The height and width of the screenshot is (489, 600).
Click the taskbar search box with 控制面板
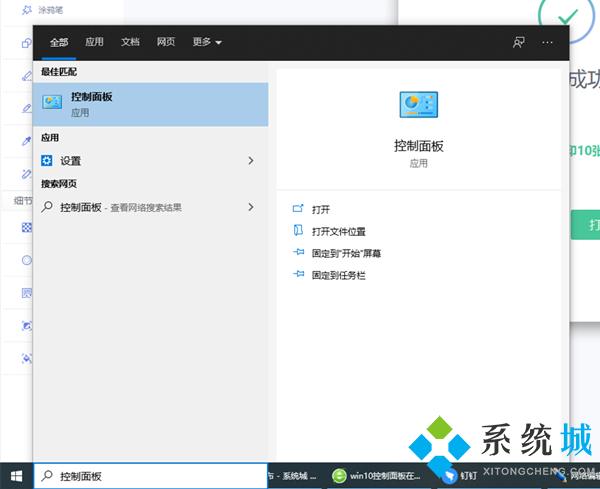click(151, 476)
